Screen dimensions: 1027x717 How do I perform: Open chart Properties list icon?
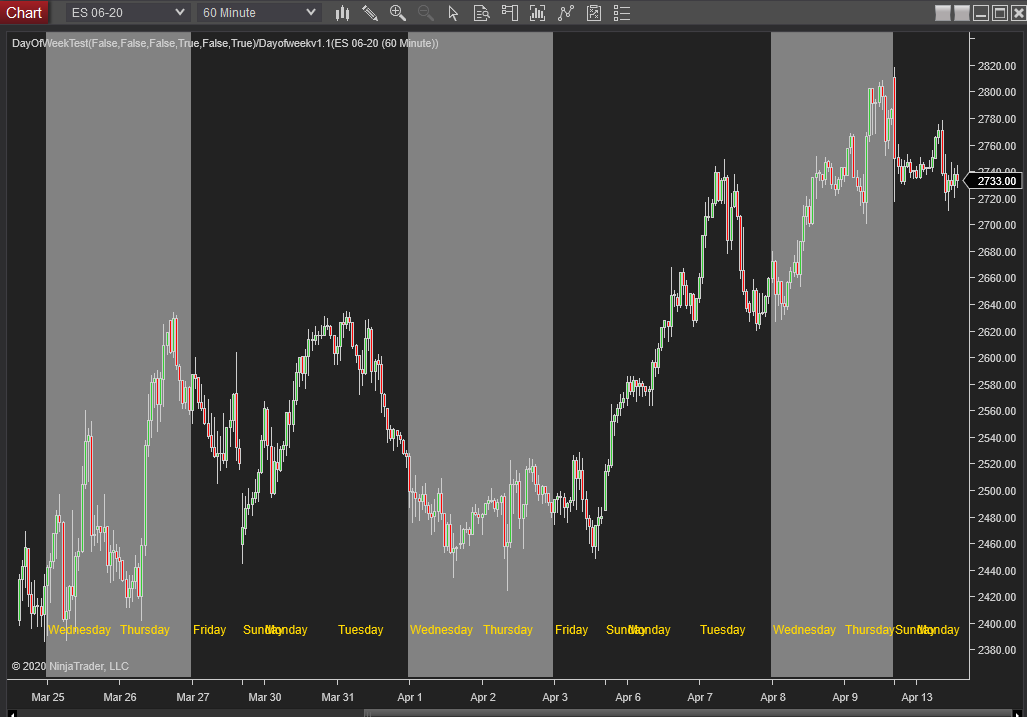pyautogui.click(x=622, y=13)
